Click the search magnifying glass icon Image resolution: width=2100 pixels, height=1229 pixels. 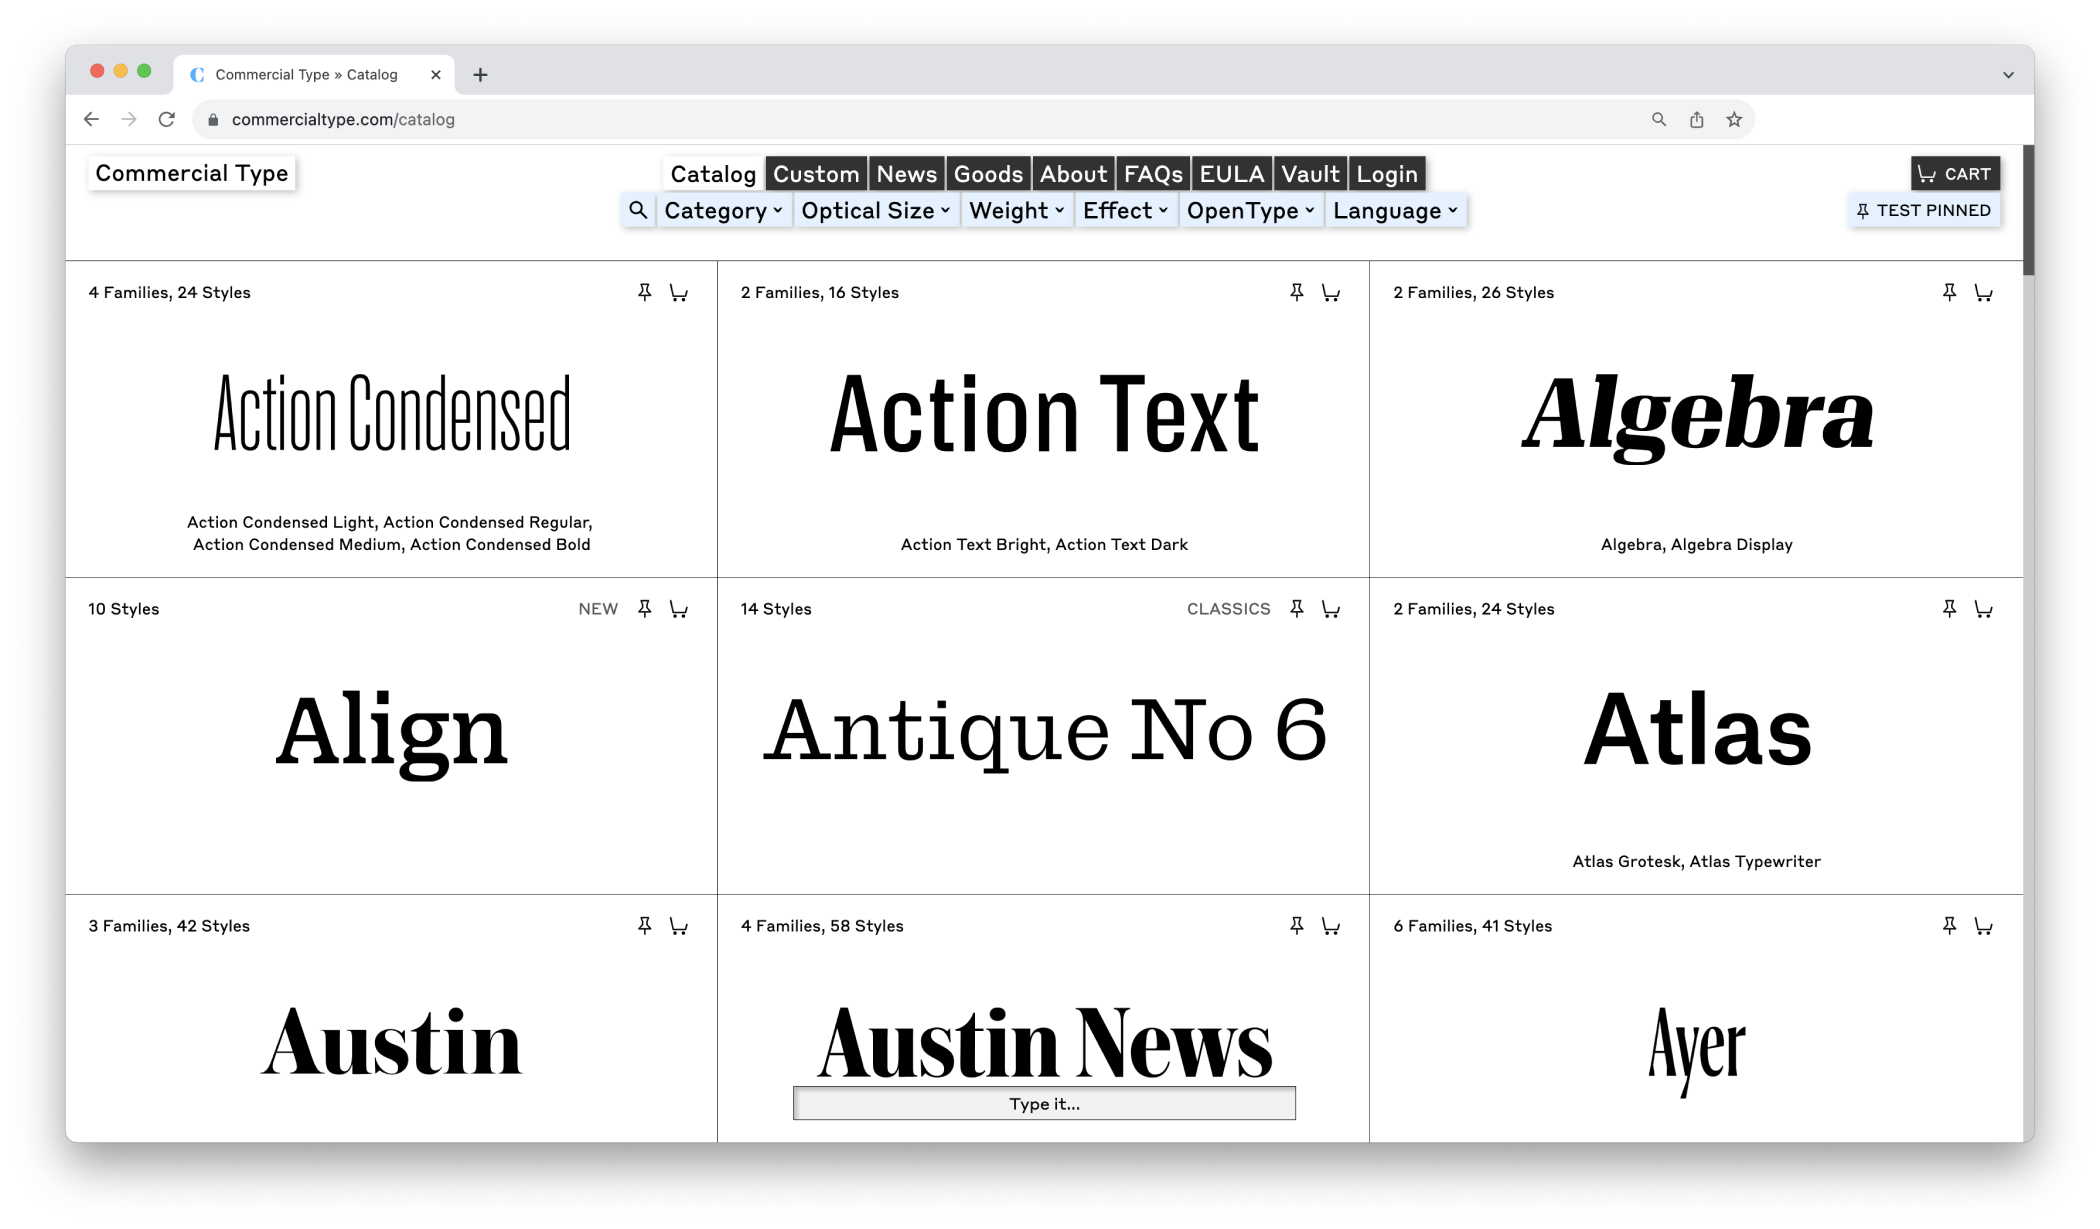pos(638,210)
